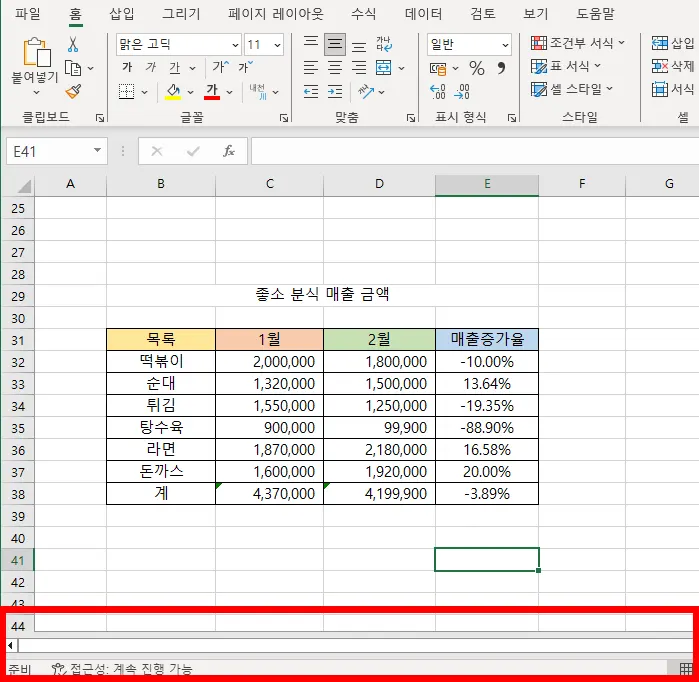Open the number format dropdown 일반
Screen dimensions: 699x682
point(469,45)
